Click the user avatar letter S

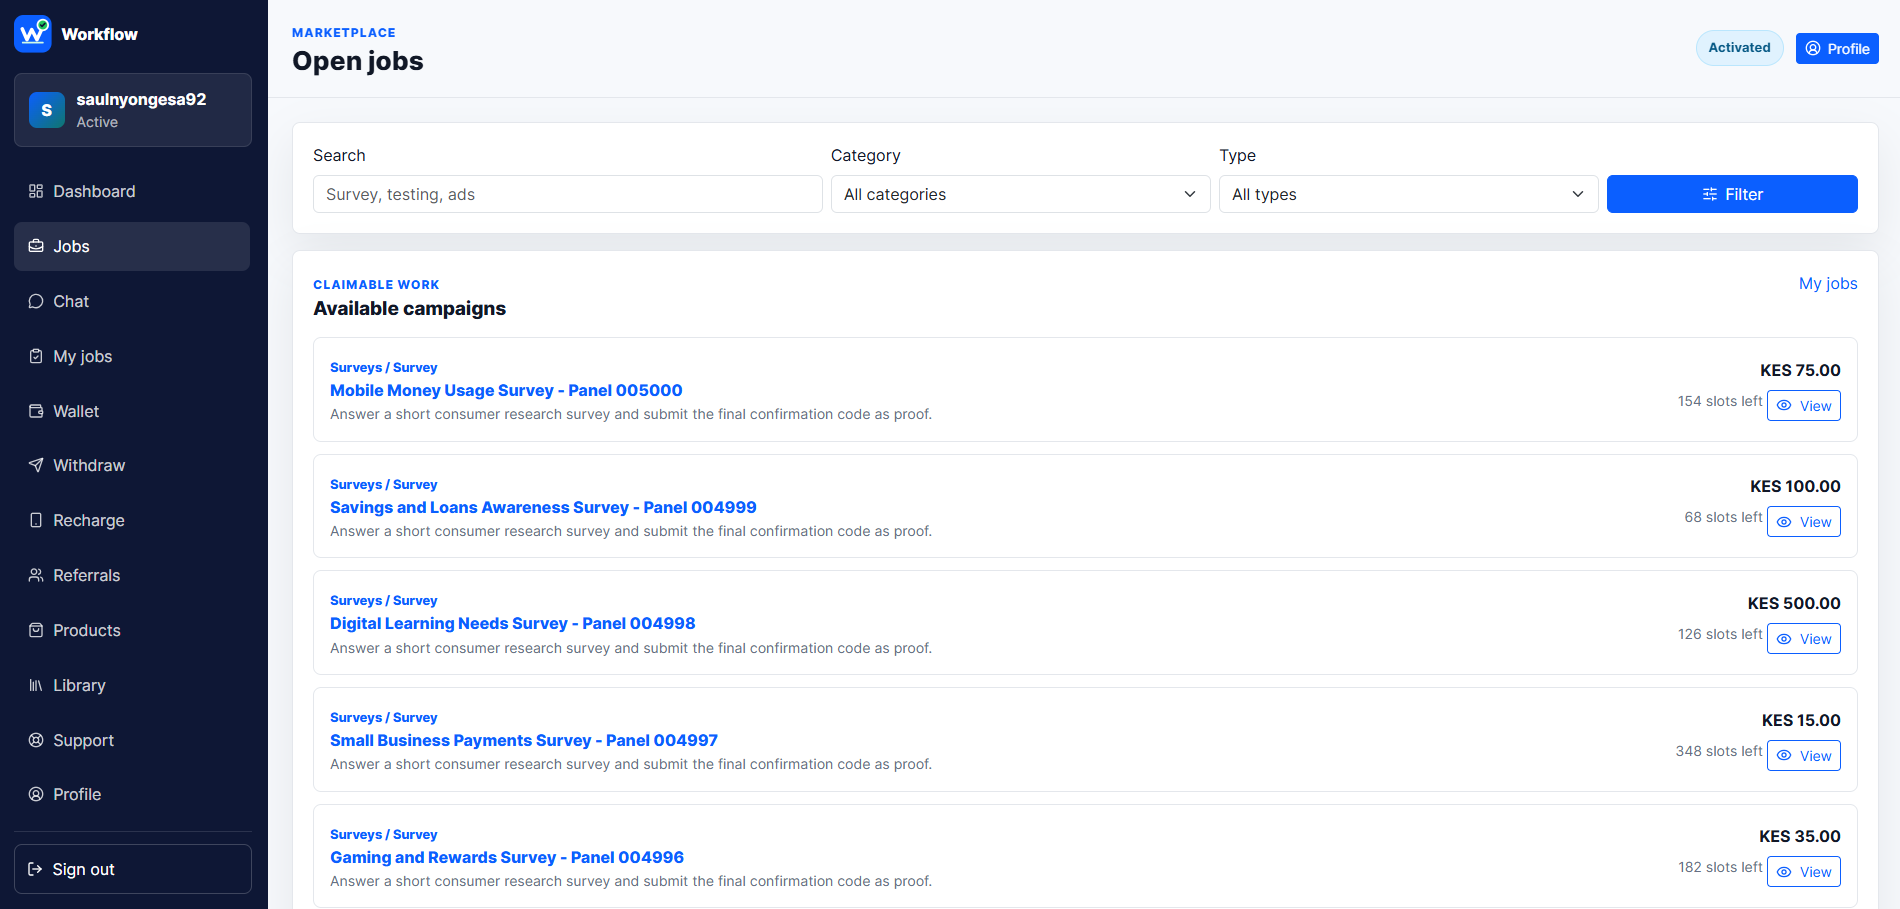(47, 110)
